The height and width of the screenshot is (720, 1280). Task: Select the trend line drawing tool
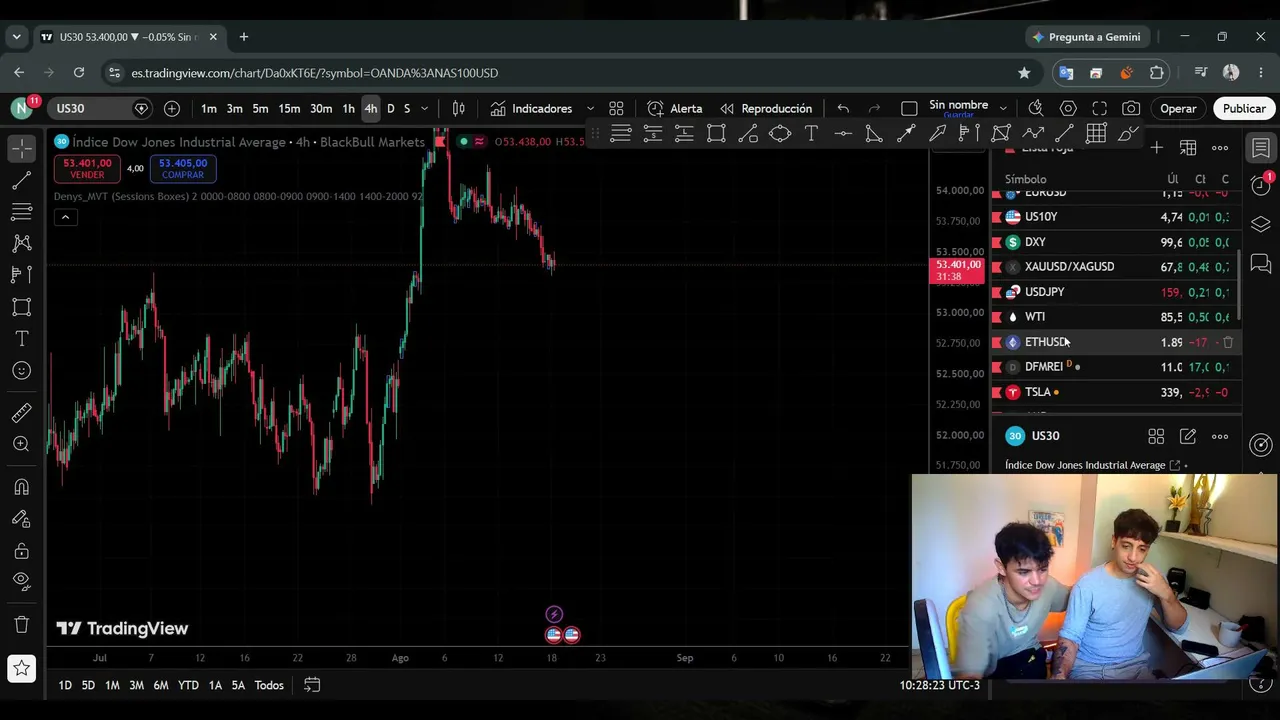coord(21,180)
